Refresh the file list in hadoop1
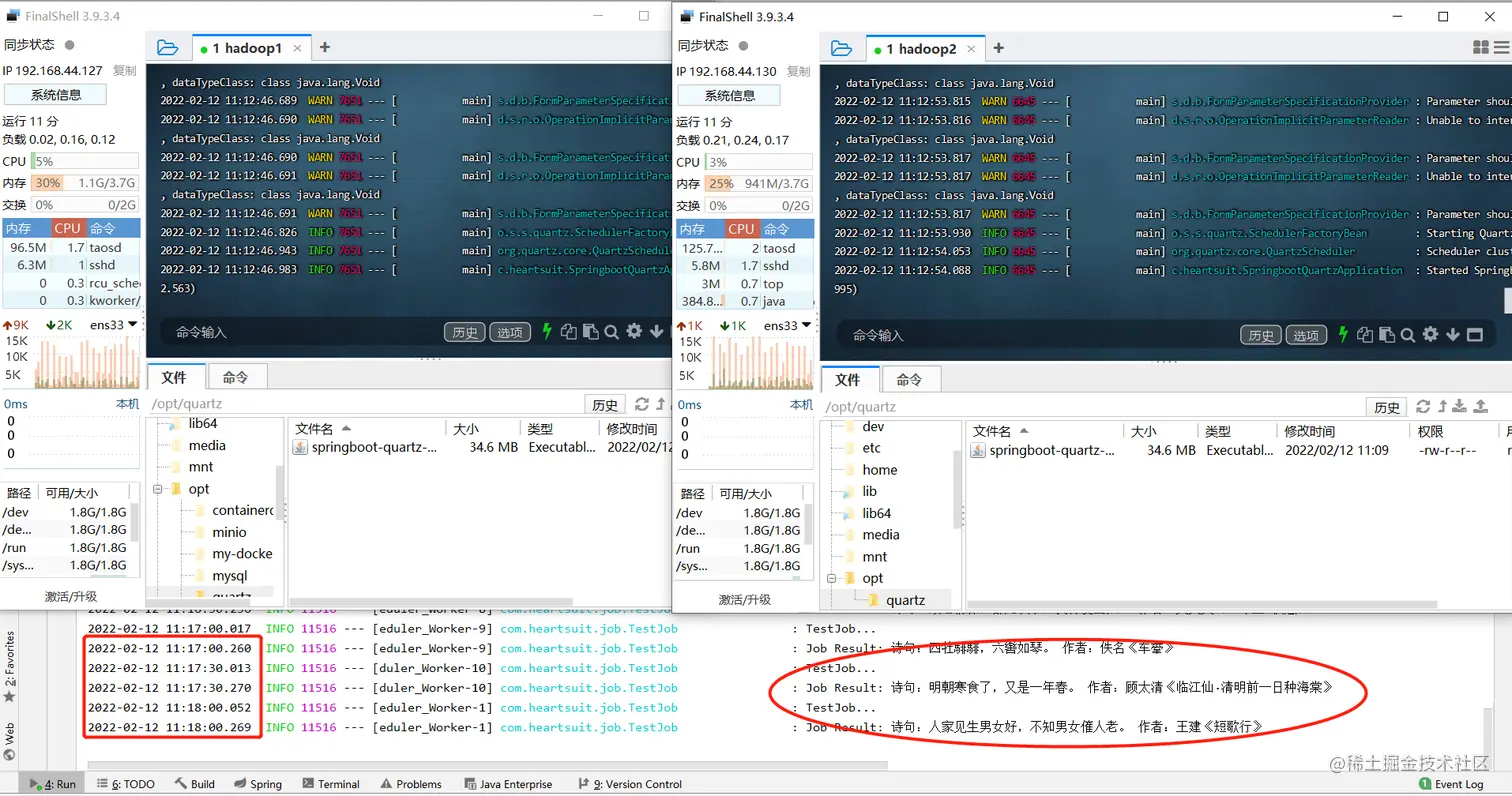Screen dimensions: 1512x796 tap(641, 404)
